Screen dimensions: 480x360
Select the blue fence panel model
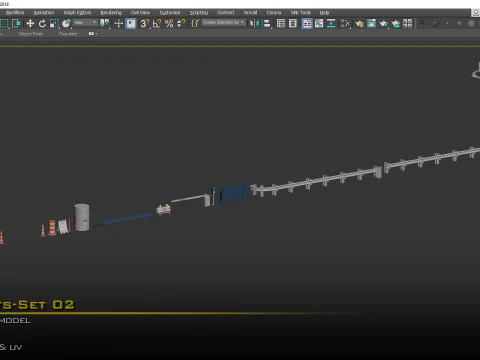point(235,193)
